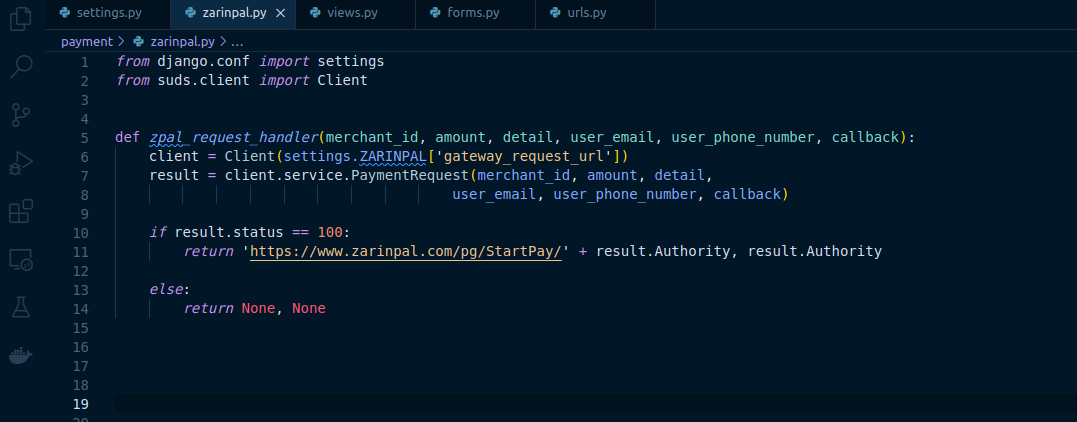The width and height of the screenshot is (1077, 422).
Task: Close the zarinpal.py tab
Action: click(280, 13)
